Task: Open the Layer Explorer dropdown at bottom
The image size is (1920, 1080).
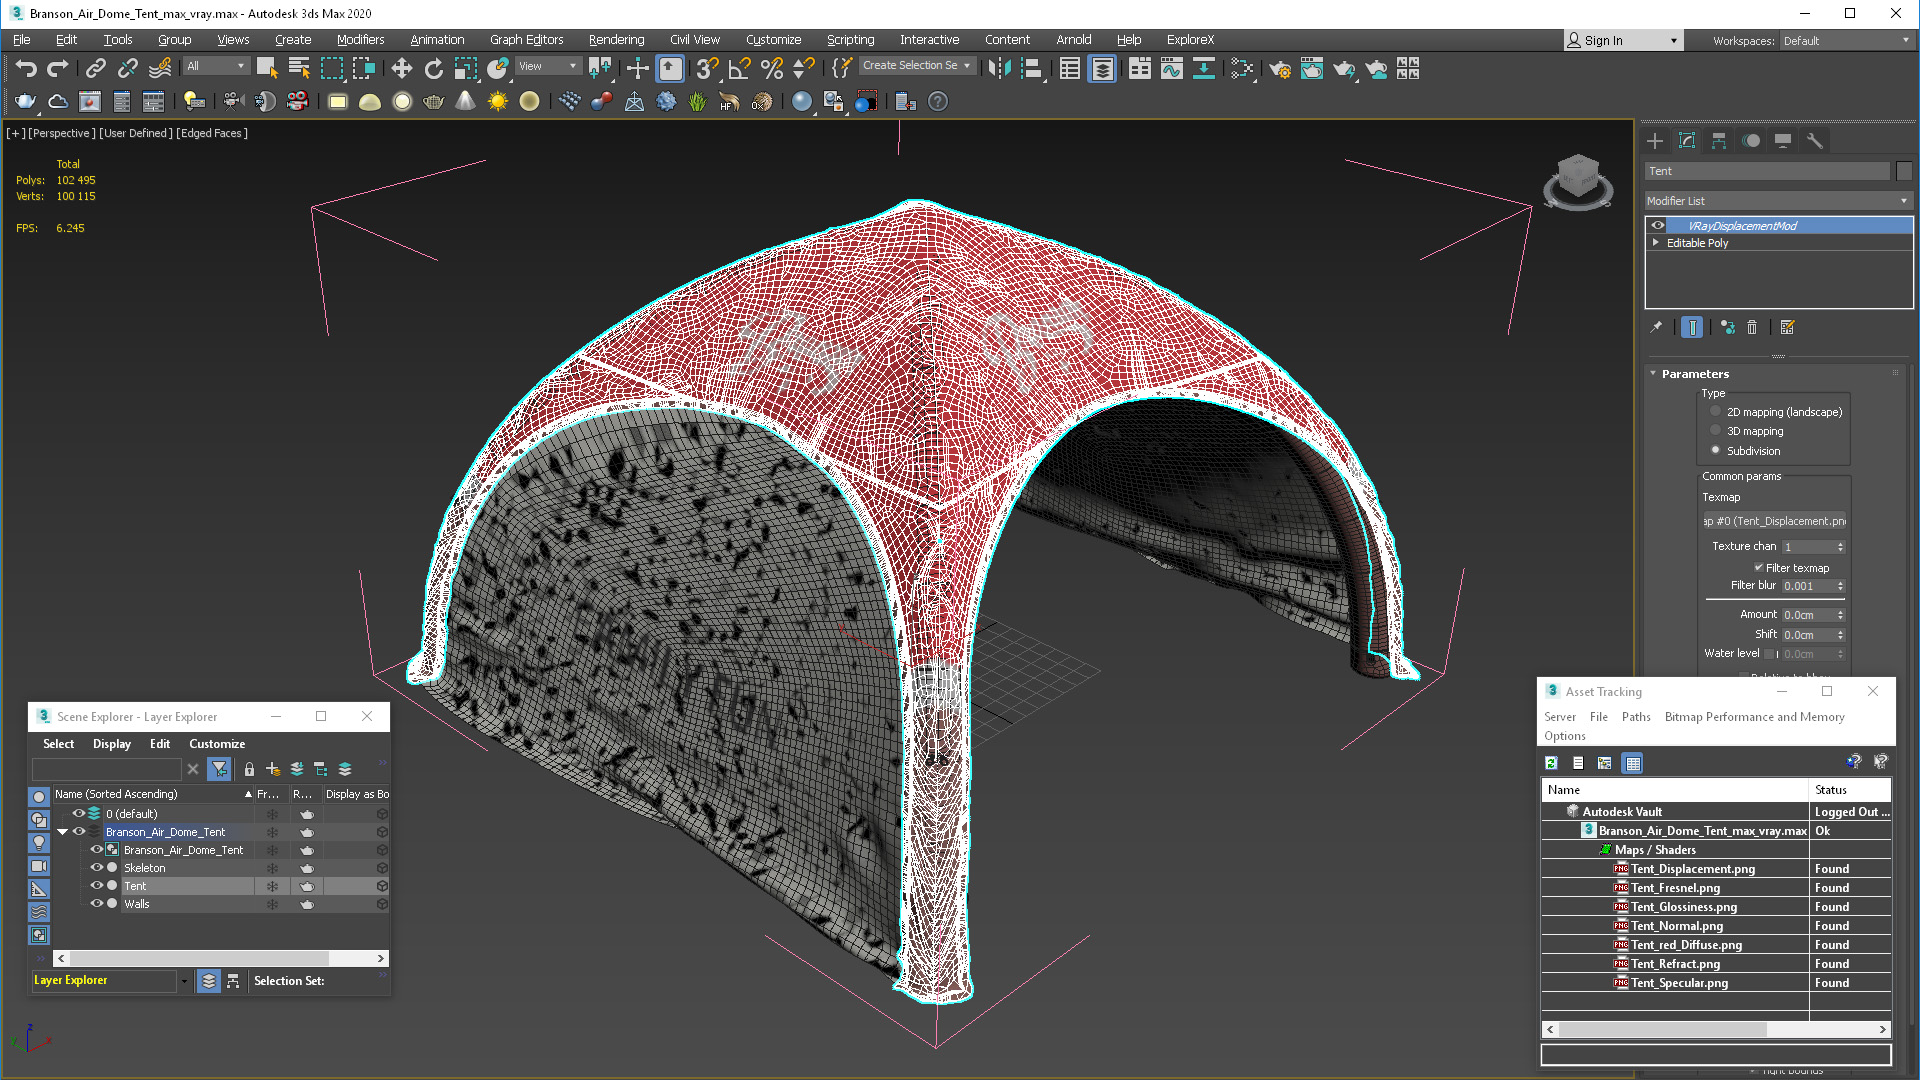Action: coord(184,981)
